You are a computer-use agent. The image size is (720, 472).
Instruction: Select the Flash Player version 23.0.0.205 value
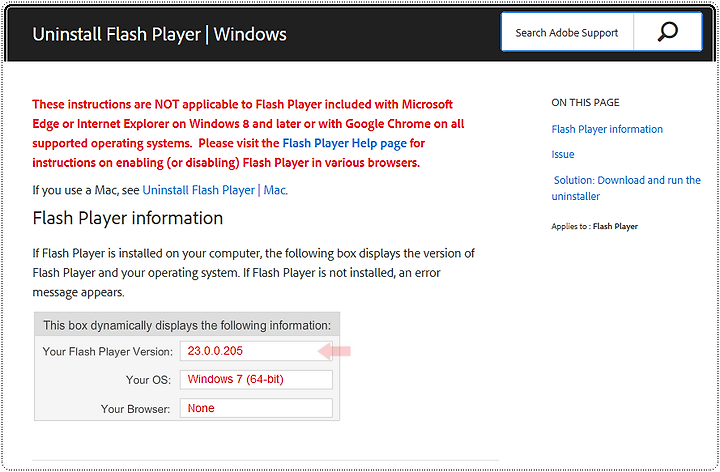215,351
